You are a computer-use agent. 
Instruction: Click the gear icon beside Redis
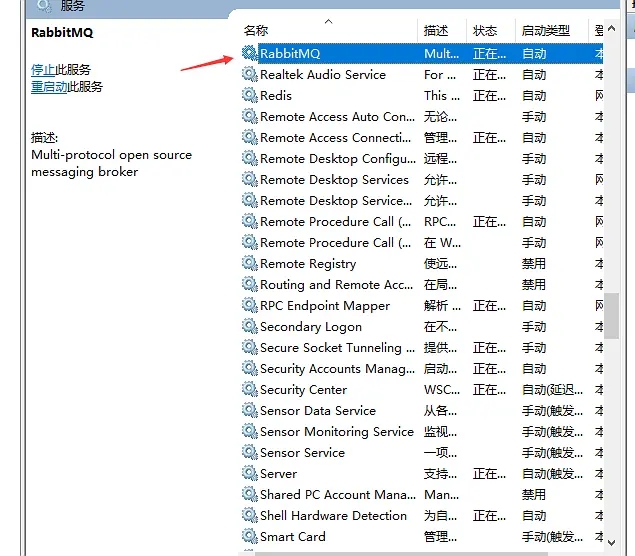click(249, 96)
